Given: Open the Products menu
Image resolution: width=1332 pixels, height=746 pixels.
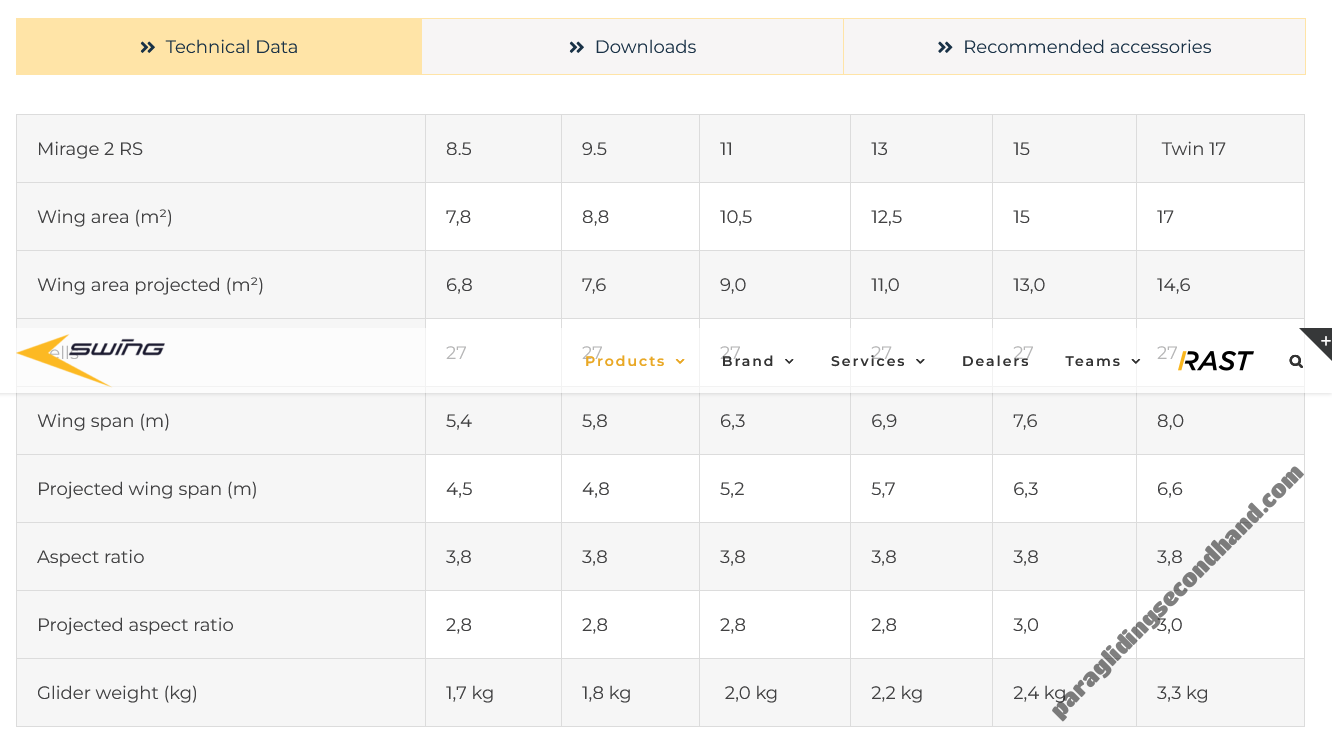Looking at the screenshot, I should click(x=625, y=361).
